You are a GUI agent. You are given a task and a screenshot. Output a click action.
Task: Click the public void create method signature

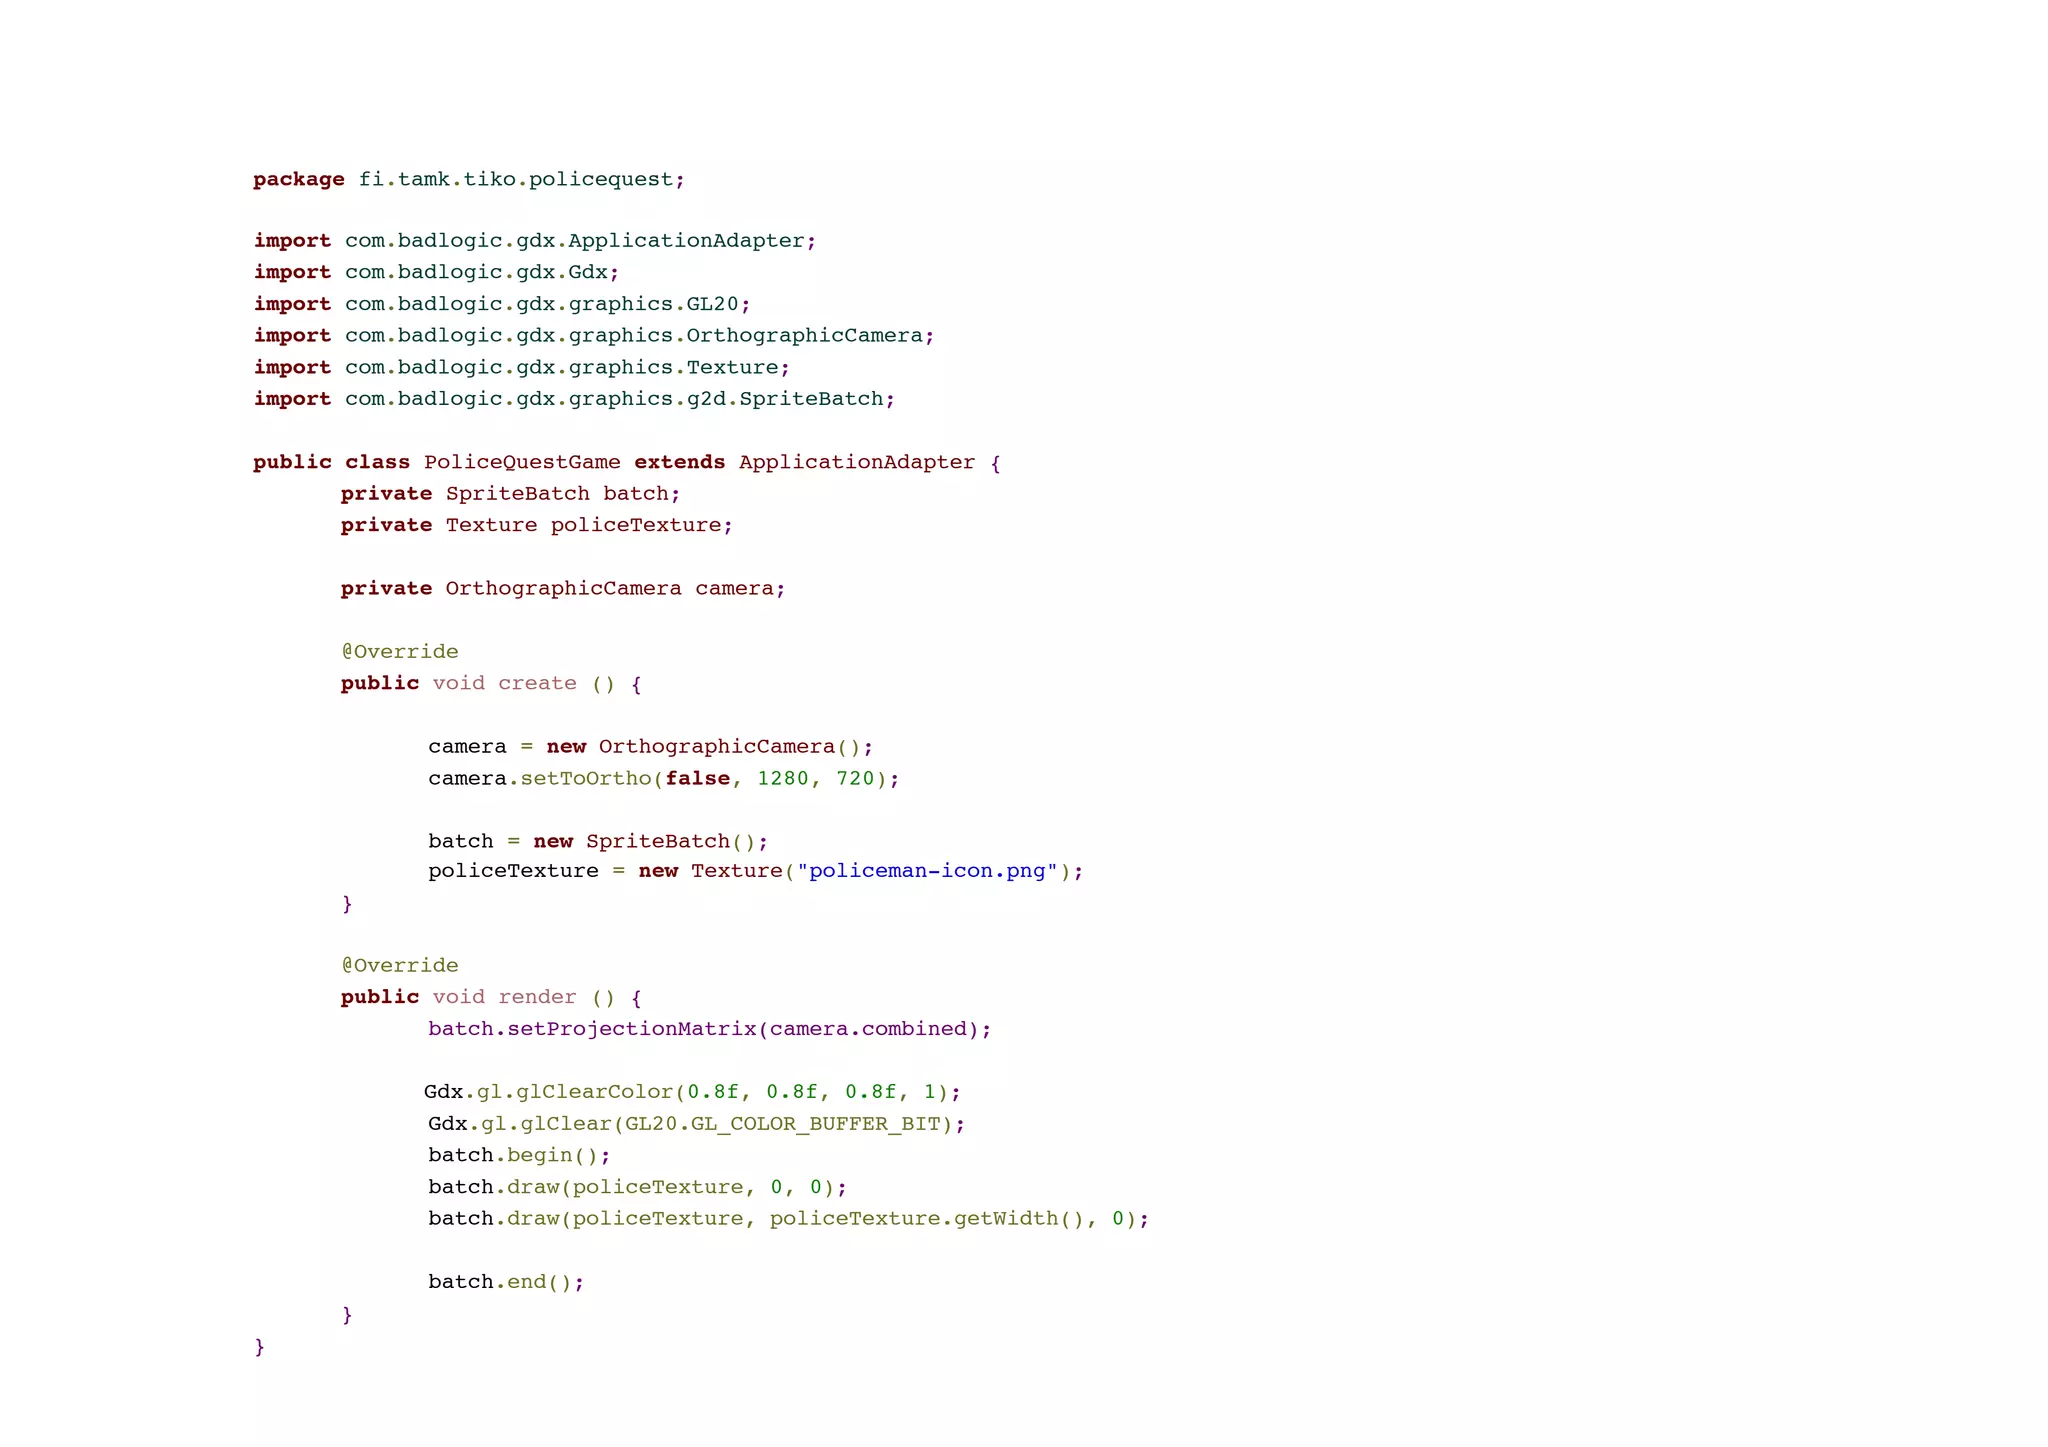(491, 683)
